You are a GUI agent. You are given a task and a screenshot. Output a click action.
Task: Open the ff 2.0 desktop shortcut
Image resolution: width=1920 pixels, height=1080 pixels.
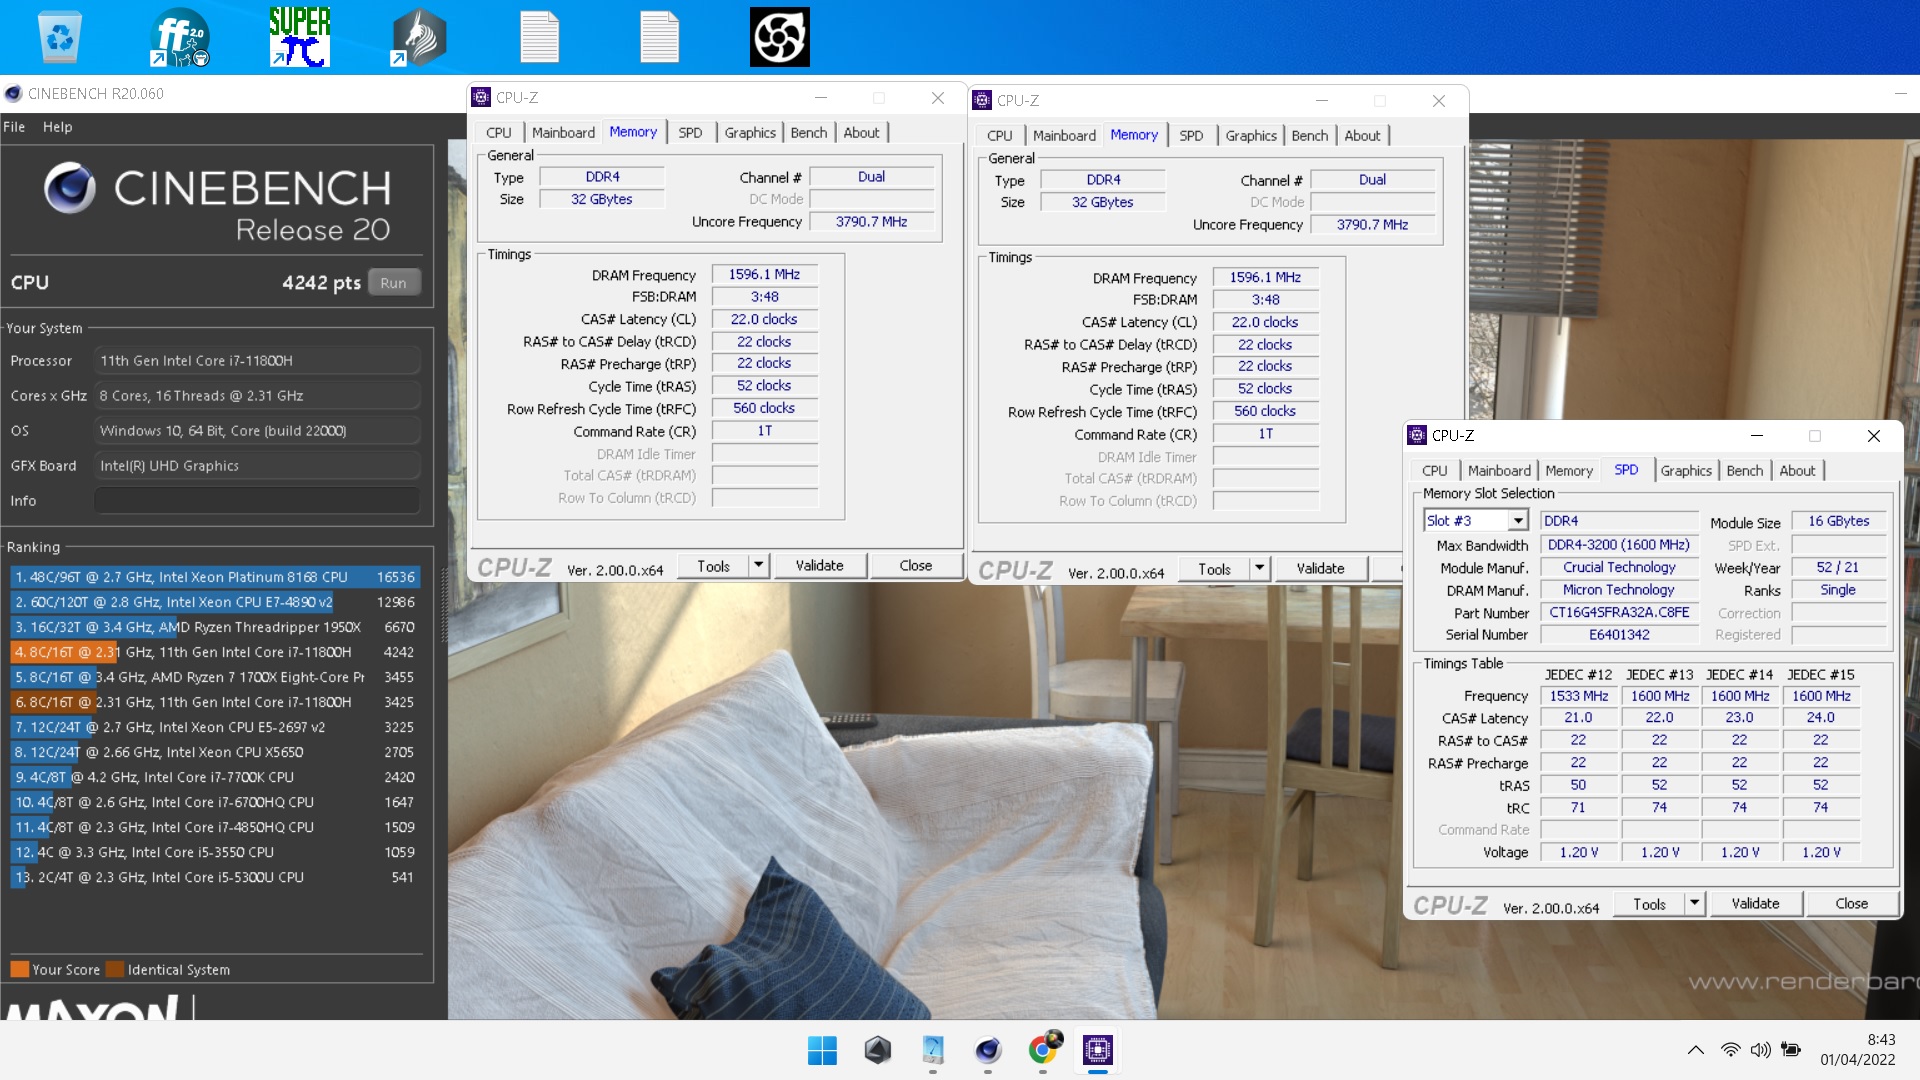(x=179, y=37)
